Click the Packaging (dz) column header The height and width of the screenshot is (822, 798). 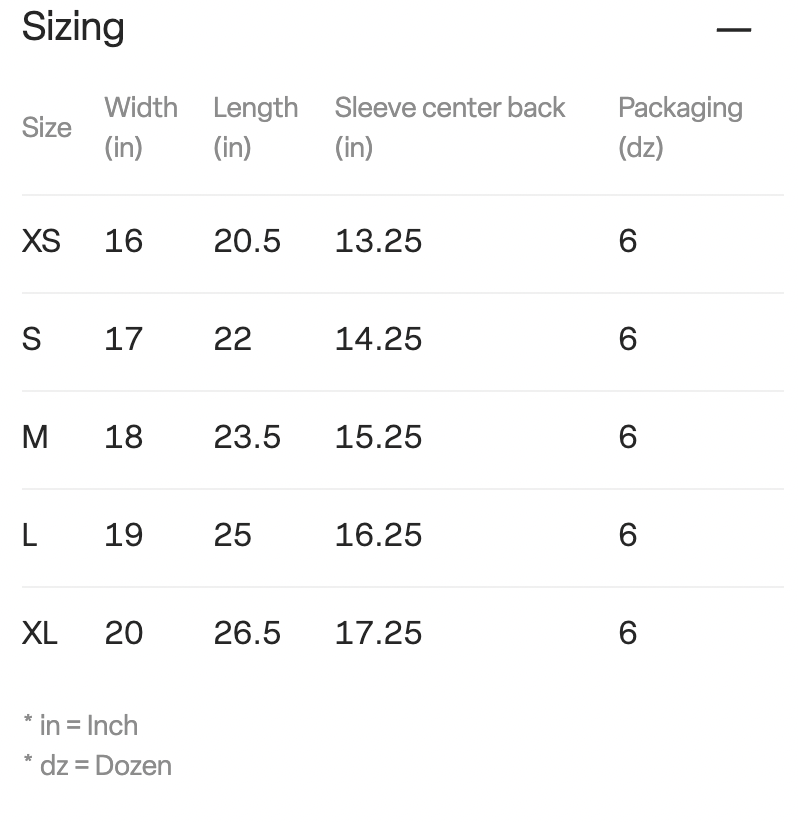681,127
